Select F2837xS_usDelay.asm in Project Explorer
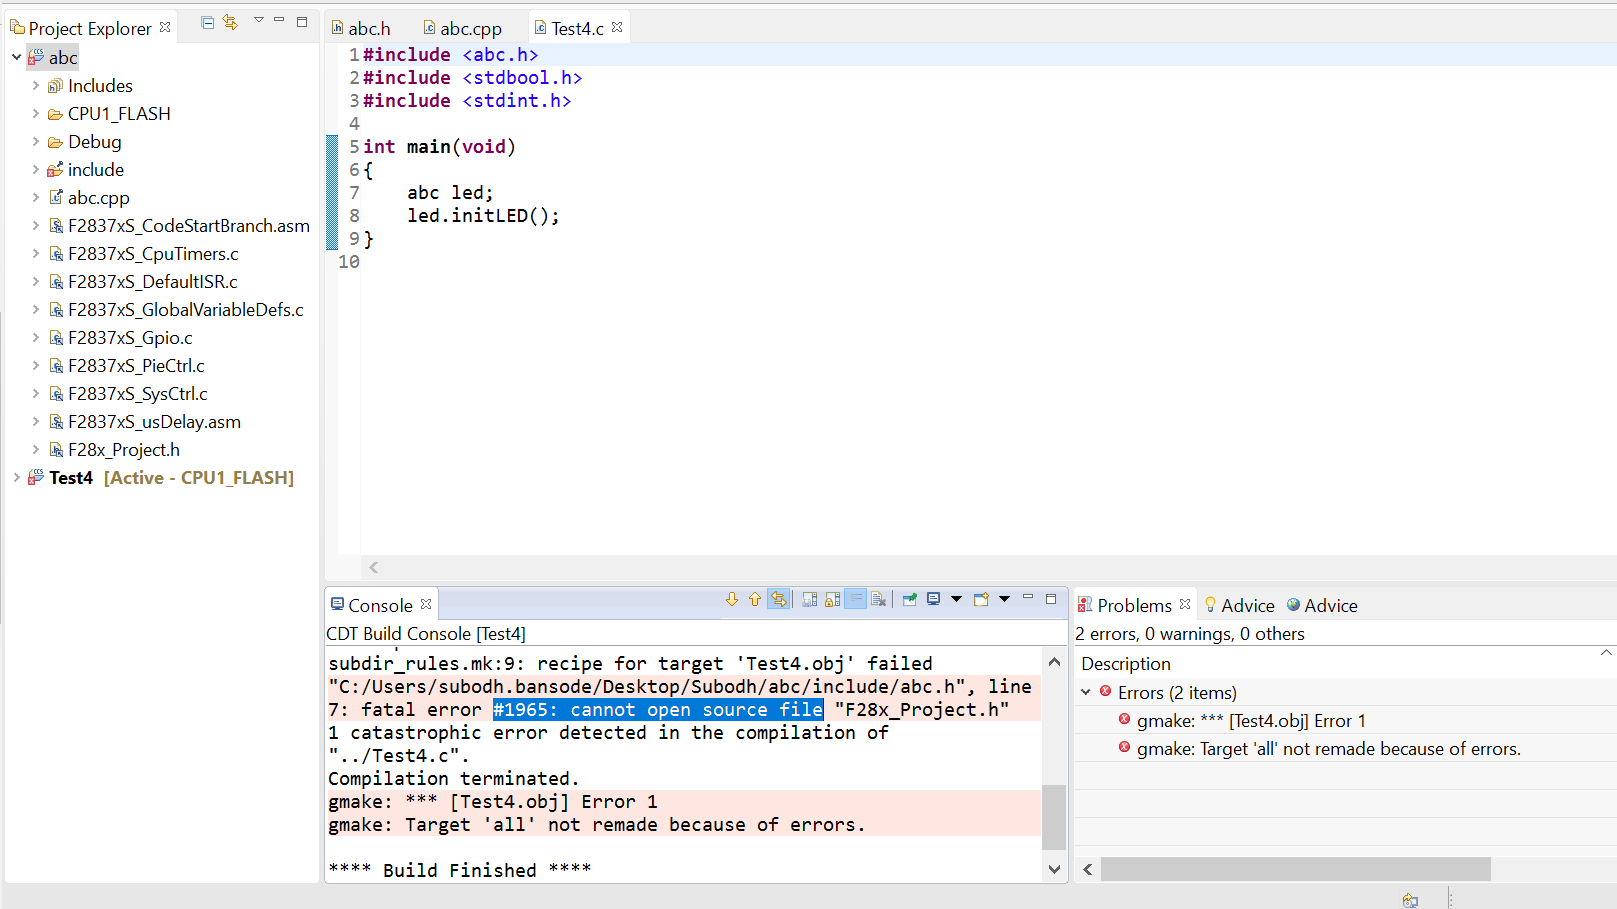This screenshot has height=909, width=1617. pyautogui.click(x=154, y=421)
